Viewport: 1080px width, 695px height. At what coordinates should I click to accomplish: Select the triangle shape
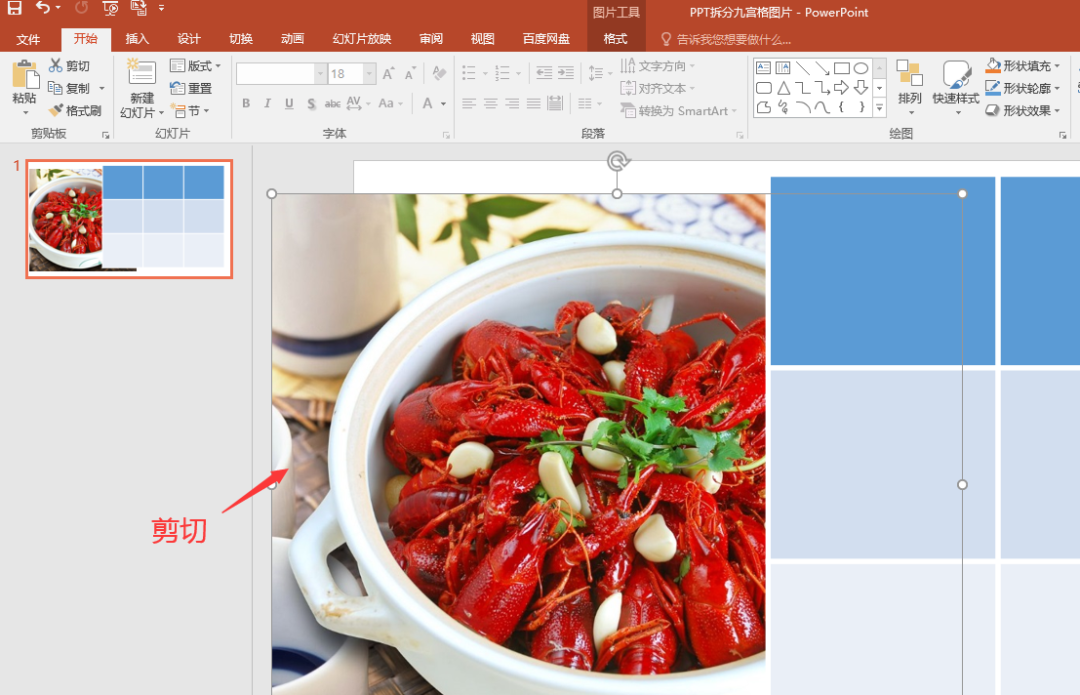783,88
